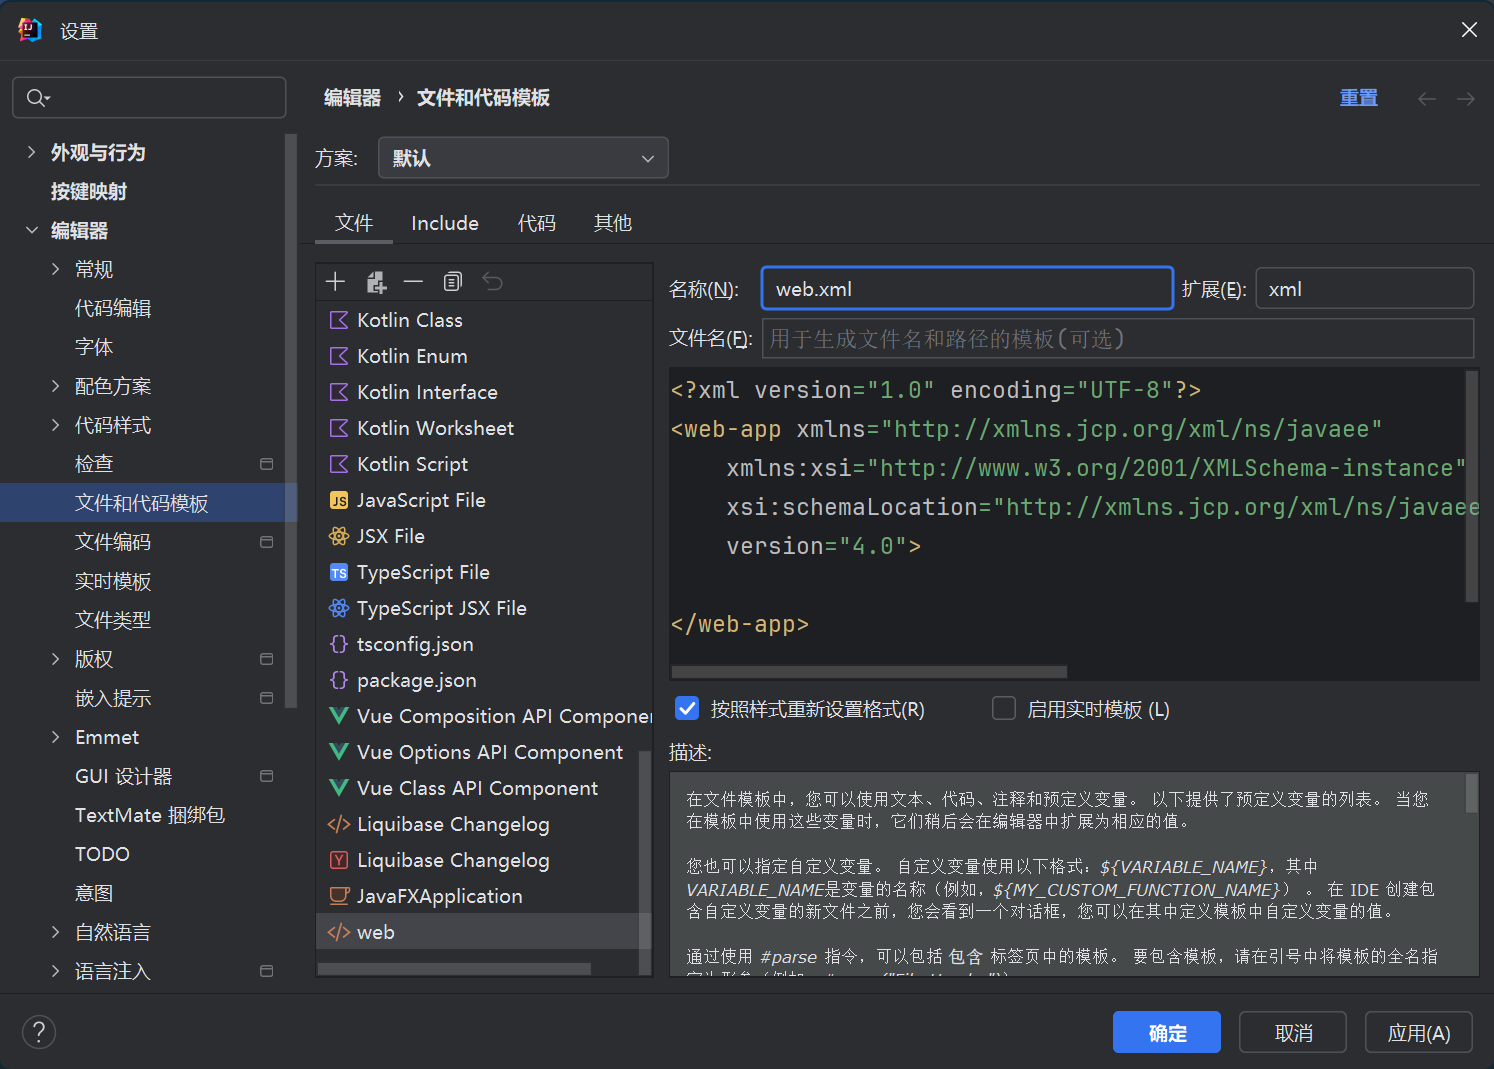Screen dimensions: 1494x1069
Task: Expand the 常规 tree node
Action: (56, 269)
